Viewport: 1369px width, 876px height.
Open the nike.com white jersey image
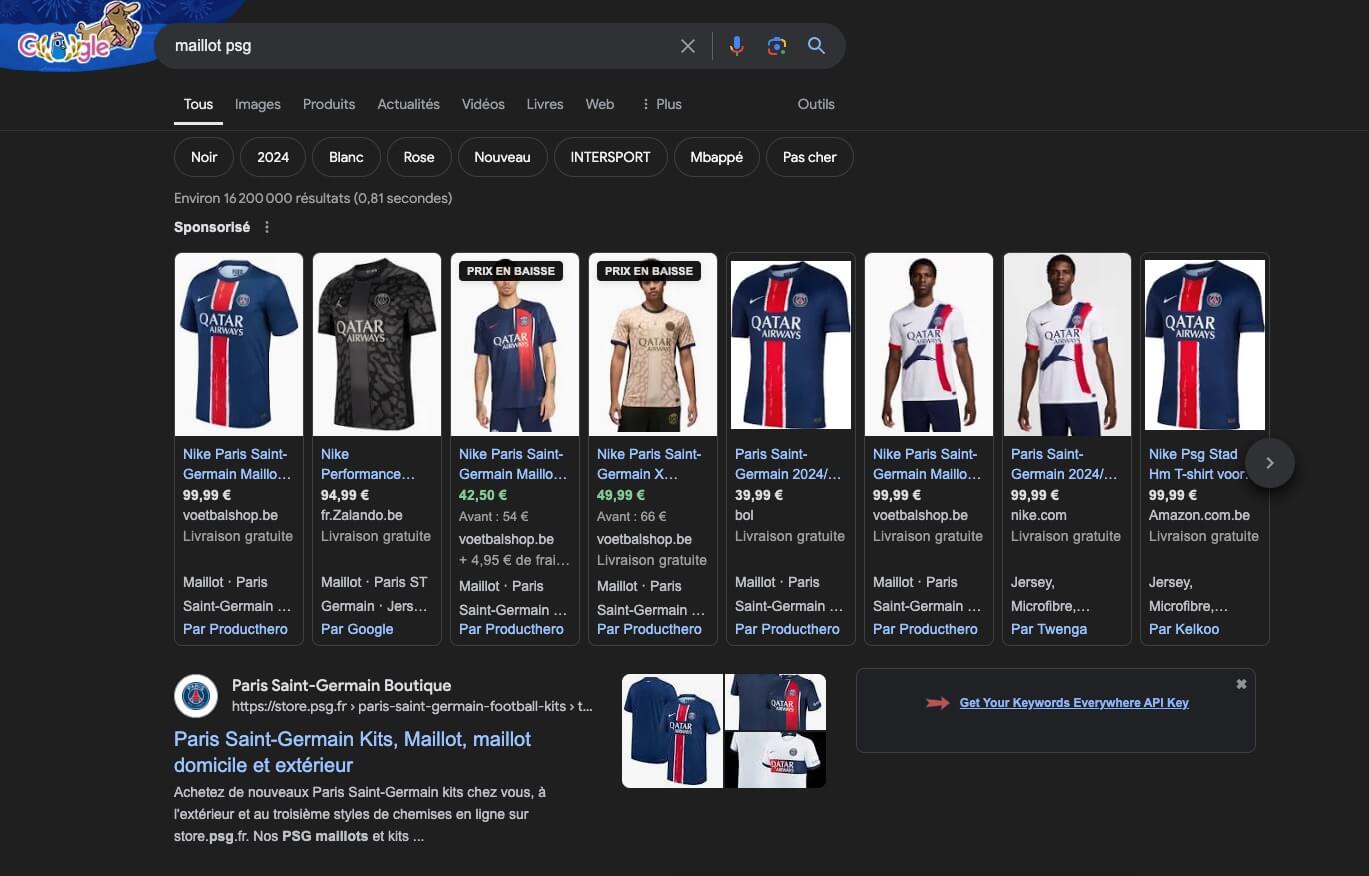point(1067,344)
